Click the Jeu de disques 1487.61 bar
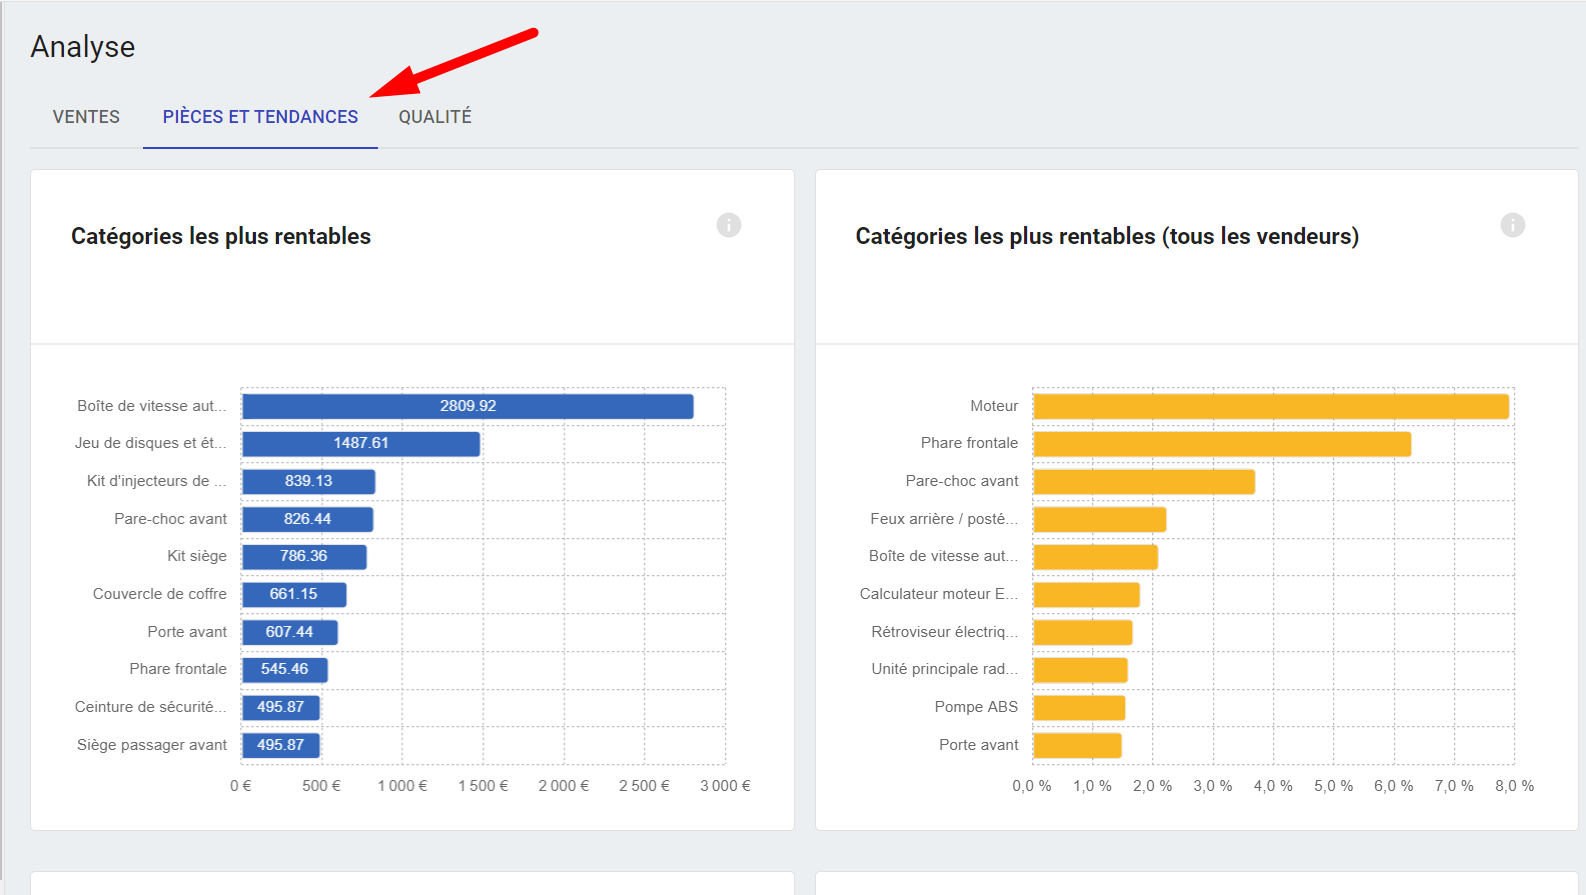Viewport: 1586px width, 895px height. pos(360,444)
